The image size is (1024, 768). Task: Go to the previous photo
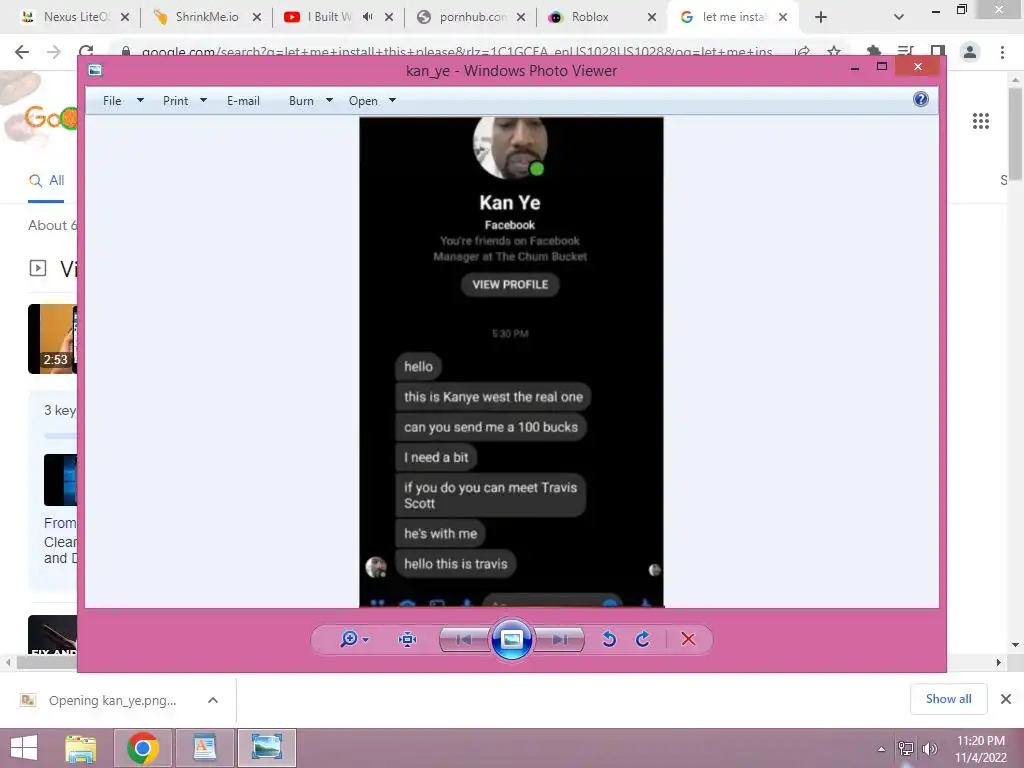pyautogui.click(x=464, y=639)
